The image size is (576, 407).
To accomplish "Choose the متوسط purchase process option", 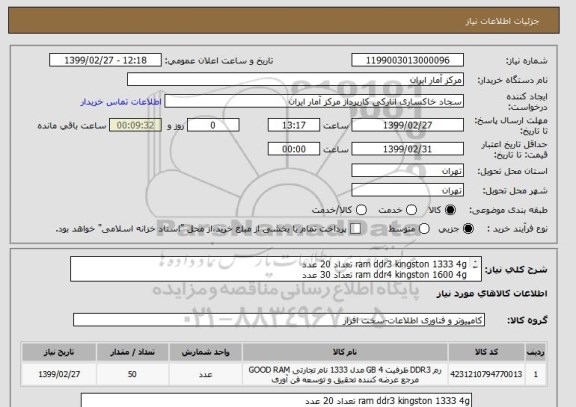I will coord(424,229).
